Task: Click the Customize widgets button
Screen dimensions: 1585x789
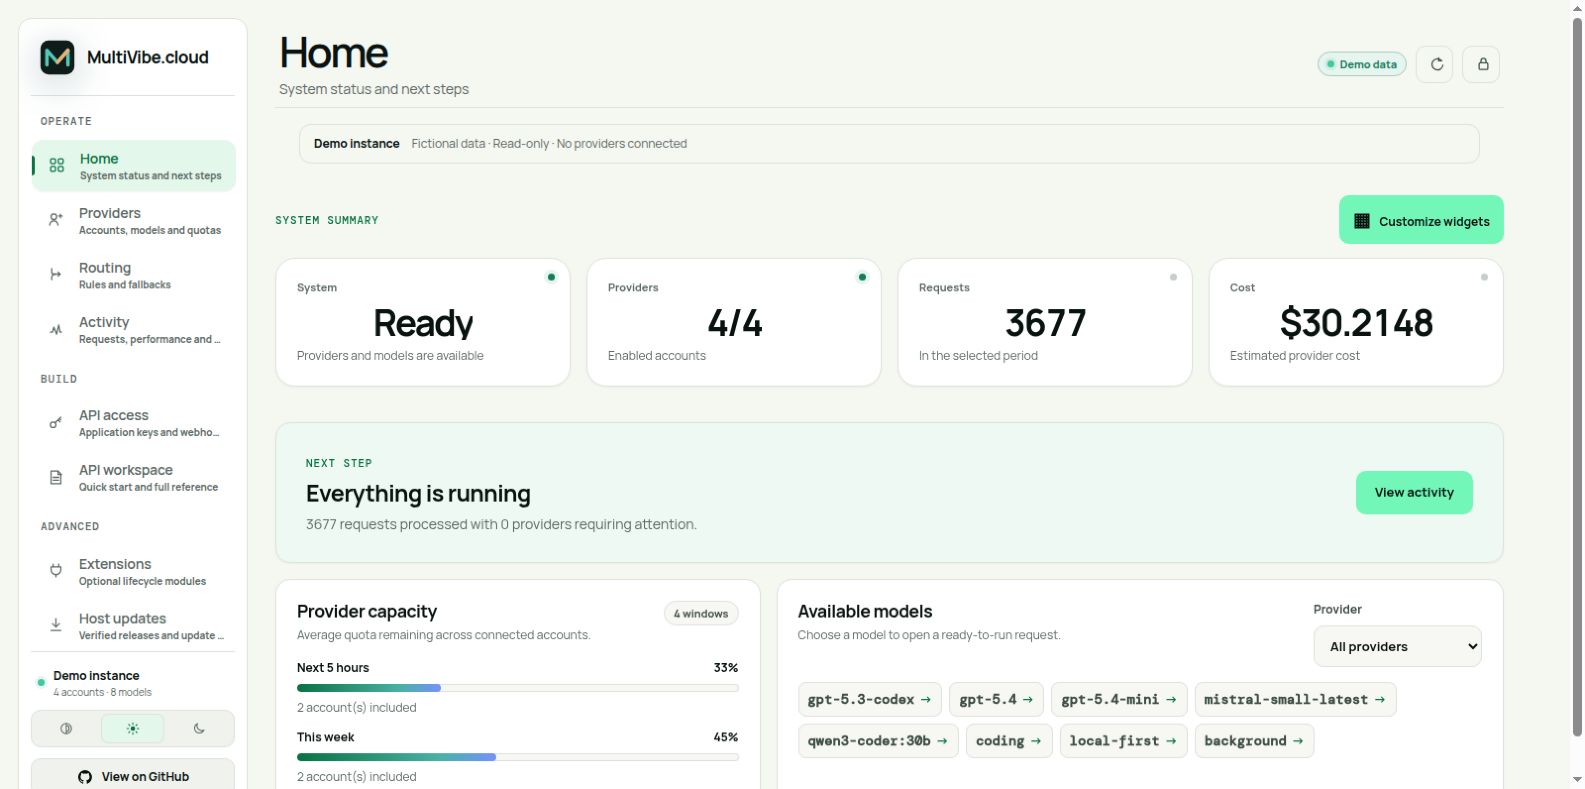Action: [x=1421, y=220]
